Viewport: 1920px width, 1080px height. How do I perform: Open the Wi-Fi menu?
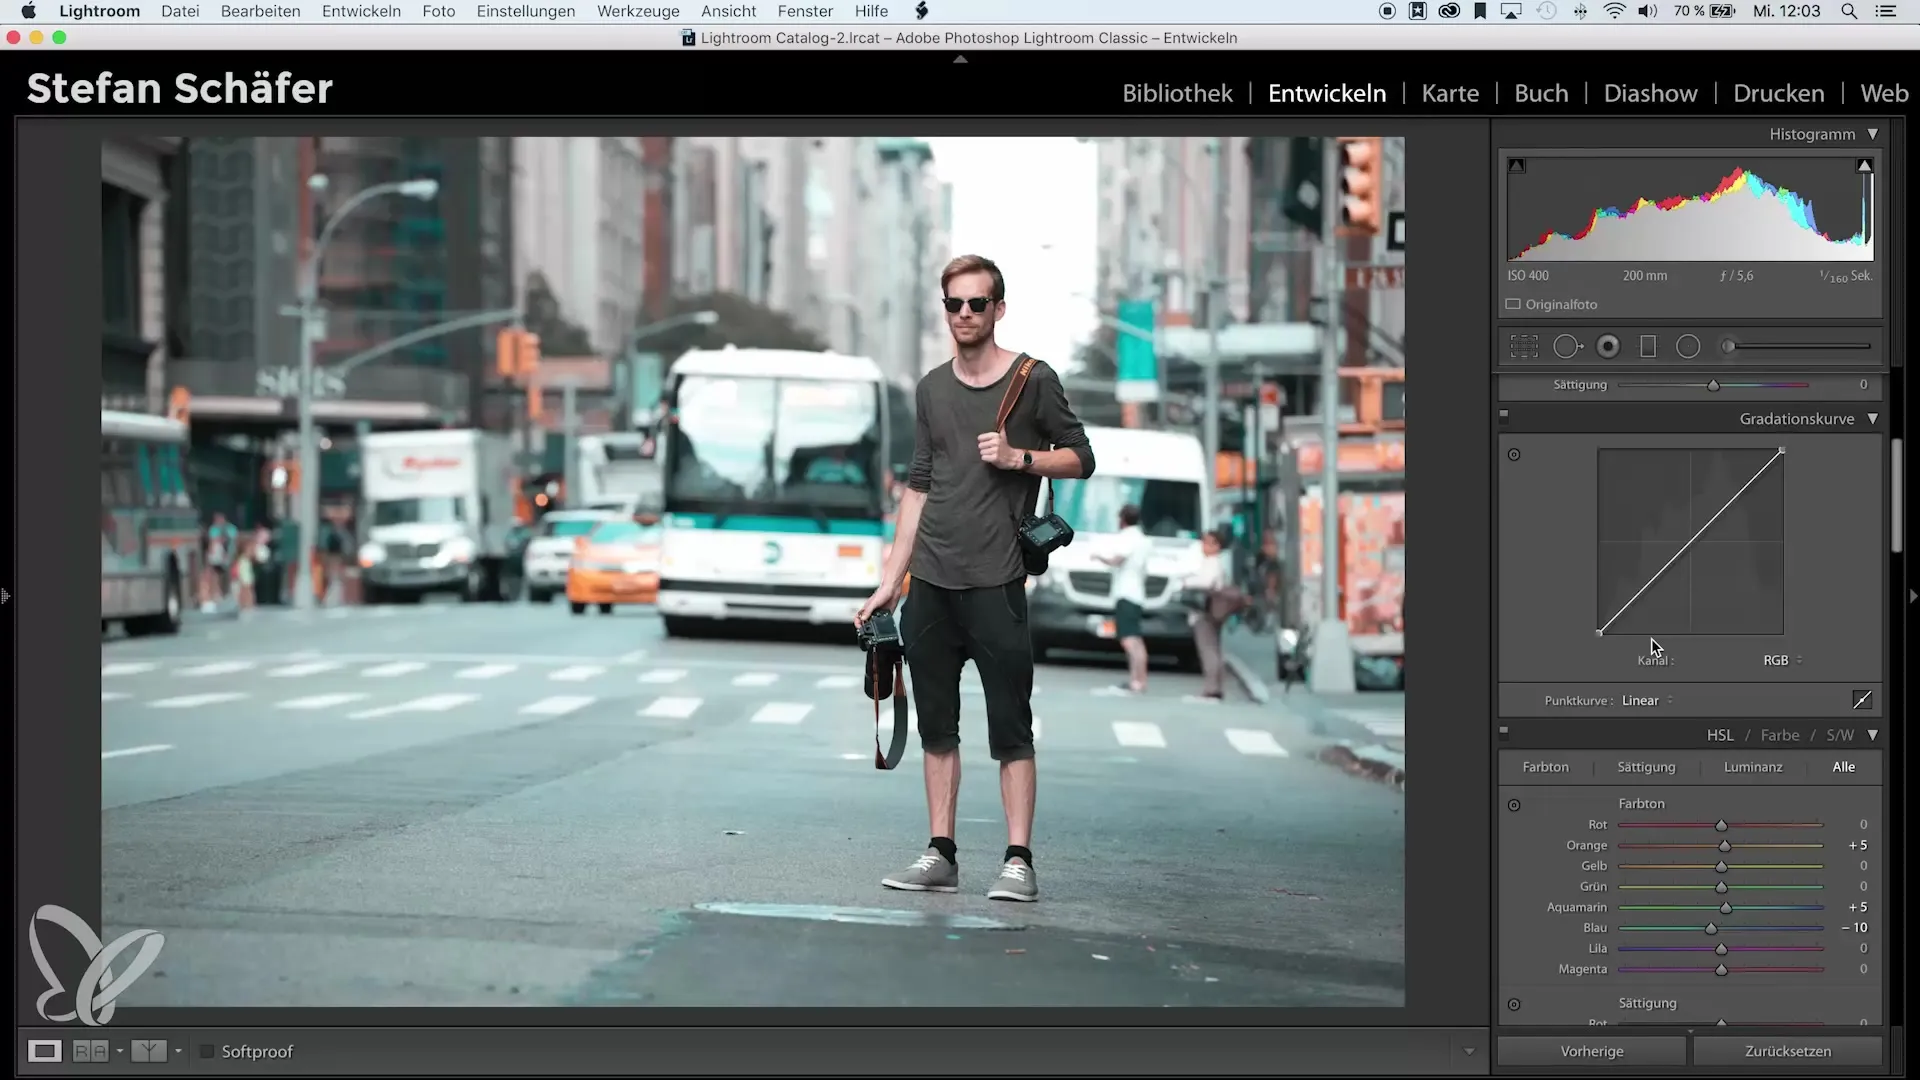1614,11
